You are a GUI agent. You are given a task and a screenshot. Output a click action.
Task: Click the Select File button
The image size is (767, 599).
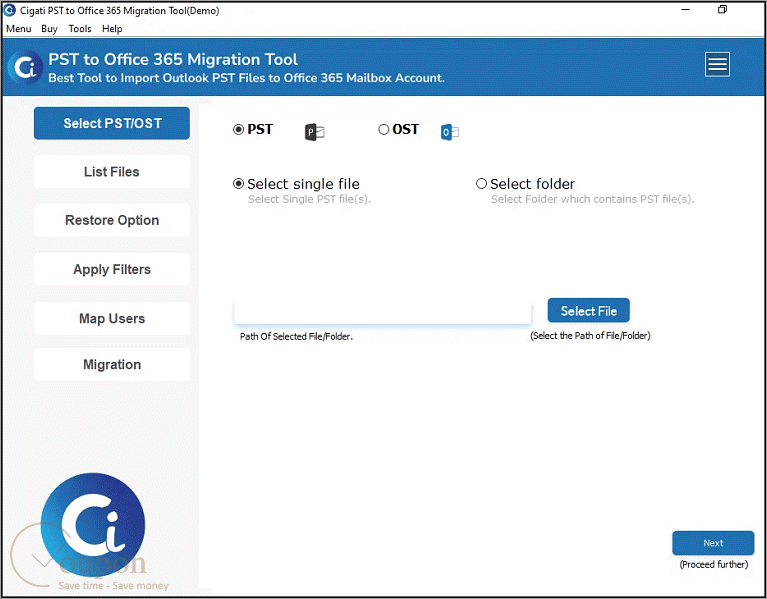coord(588,311)
